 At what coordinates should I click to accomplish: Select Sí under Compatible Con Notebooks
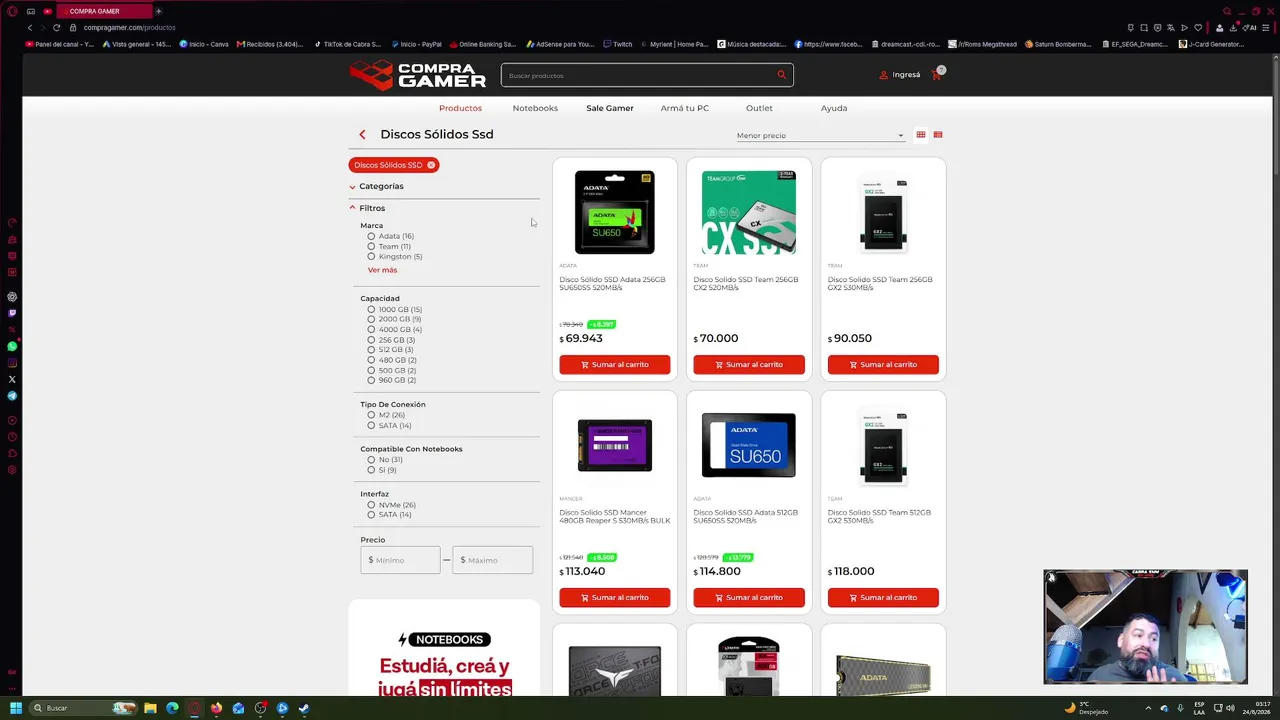coord(371,470)
